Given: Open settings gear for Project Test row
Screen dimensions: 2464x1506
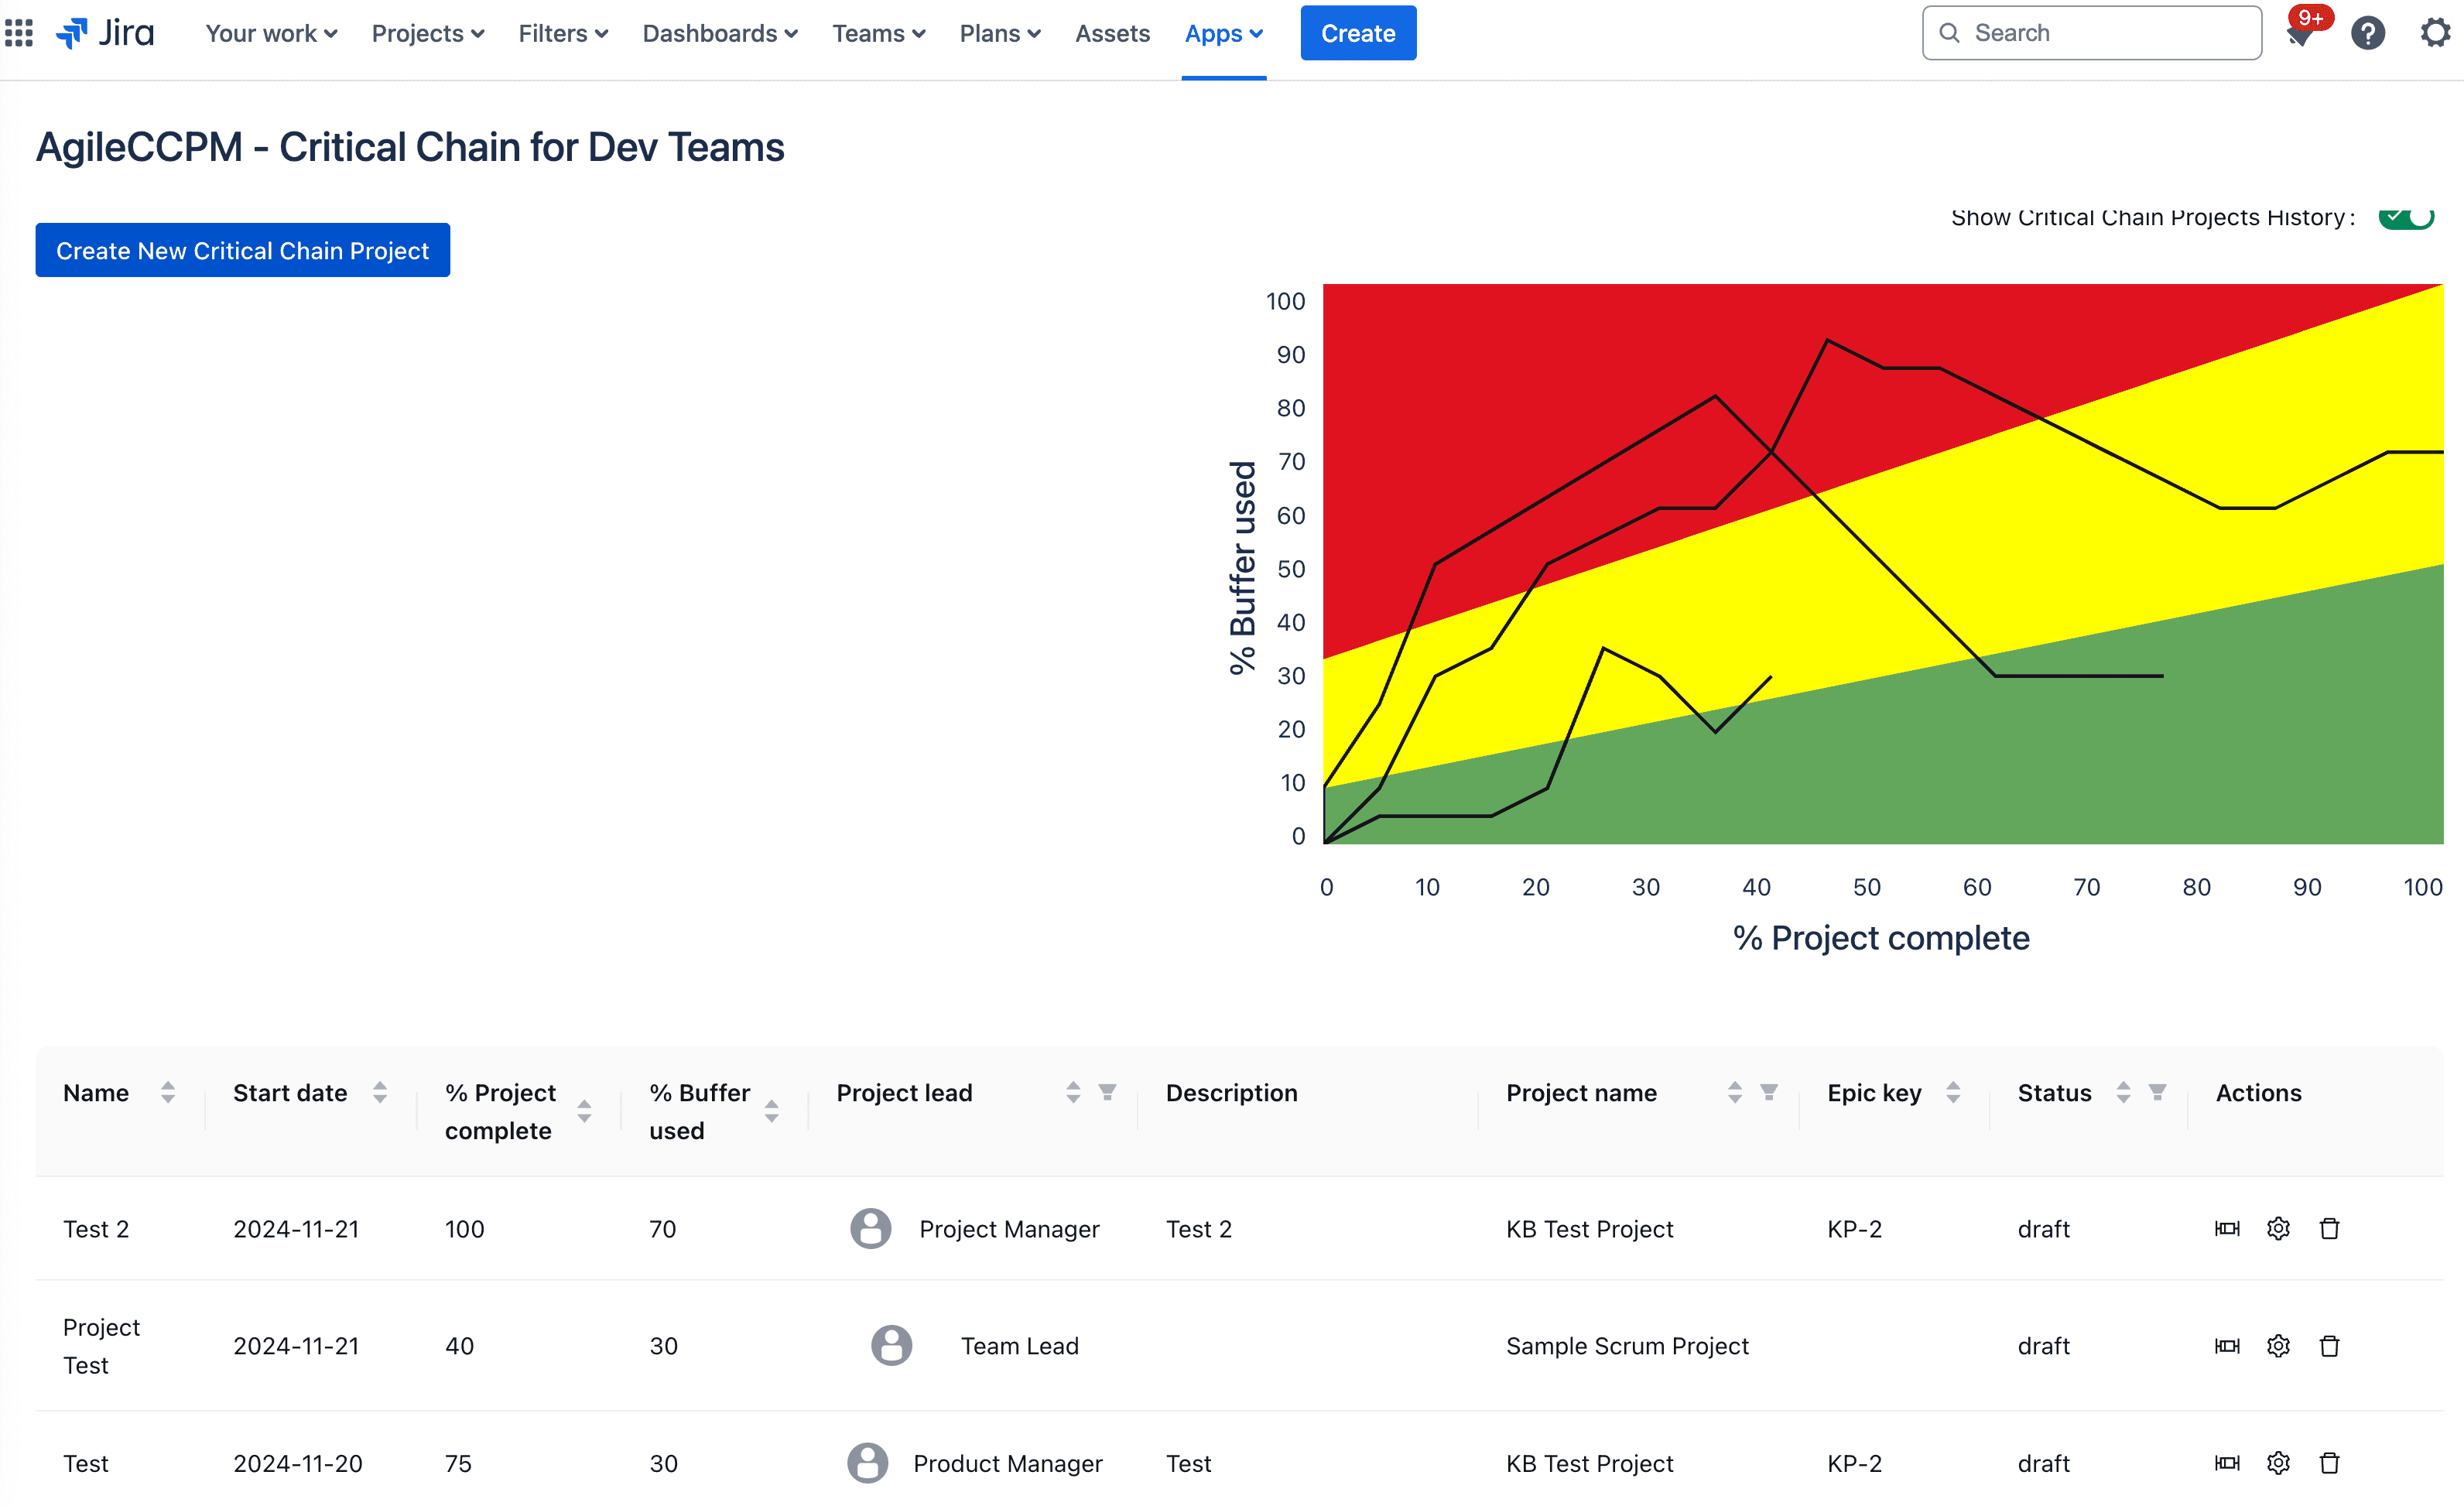Looking at the screenshot, I should point(2278,1345).
